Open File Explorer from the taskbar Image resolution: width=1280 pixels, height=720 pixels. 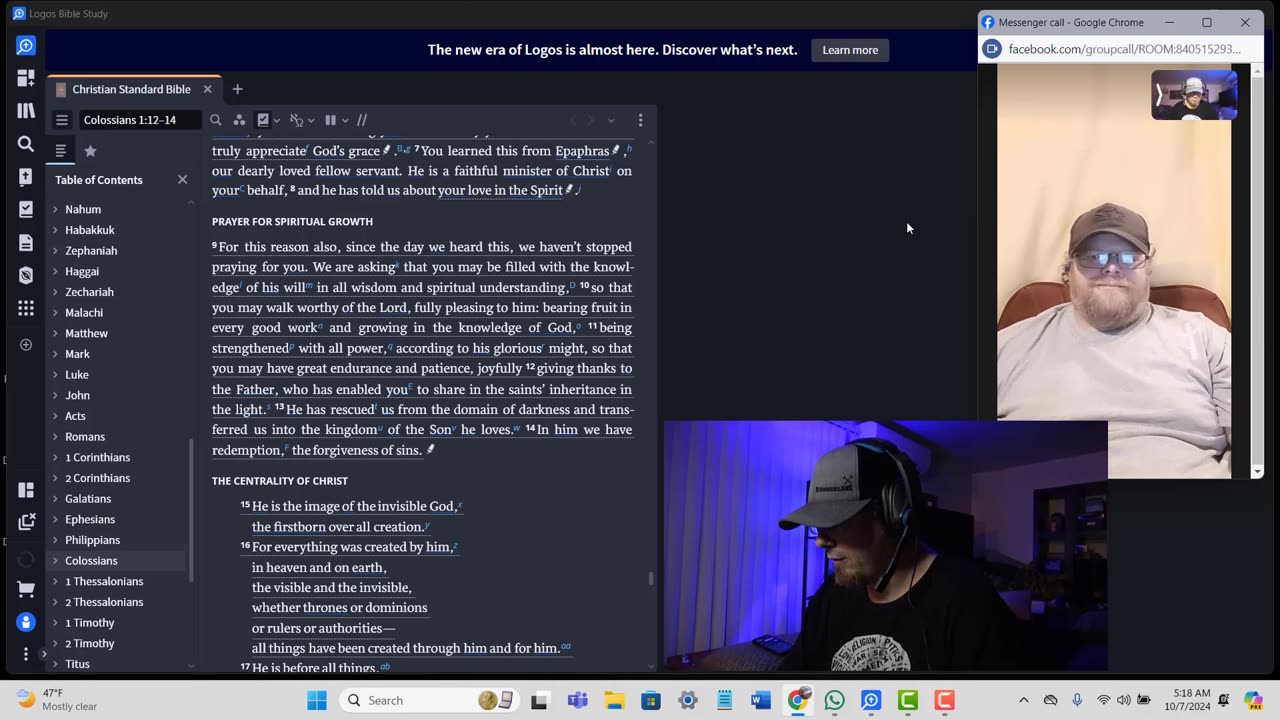coord(613,700)
